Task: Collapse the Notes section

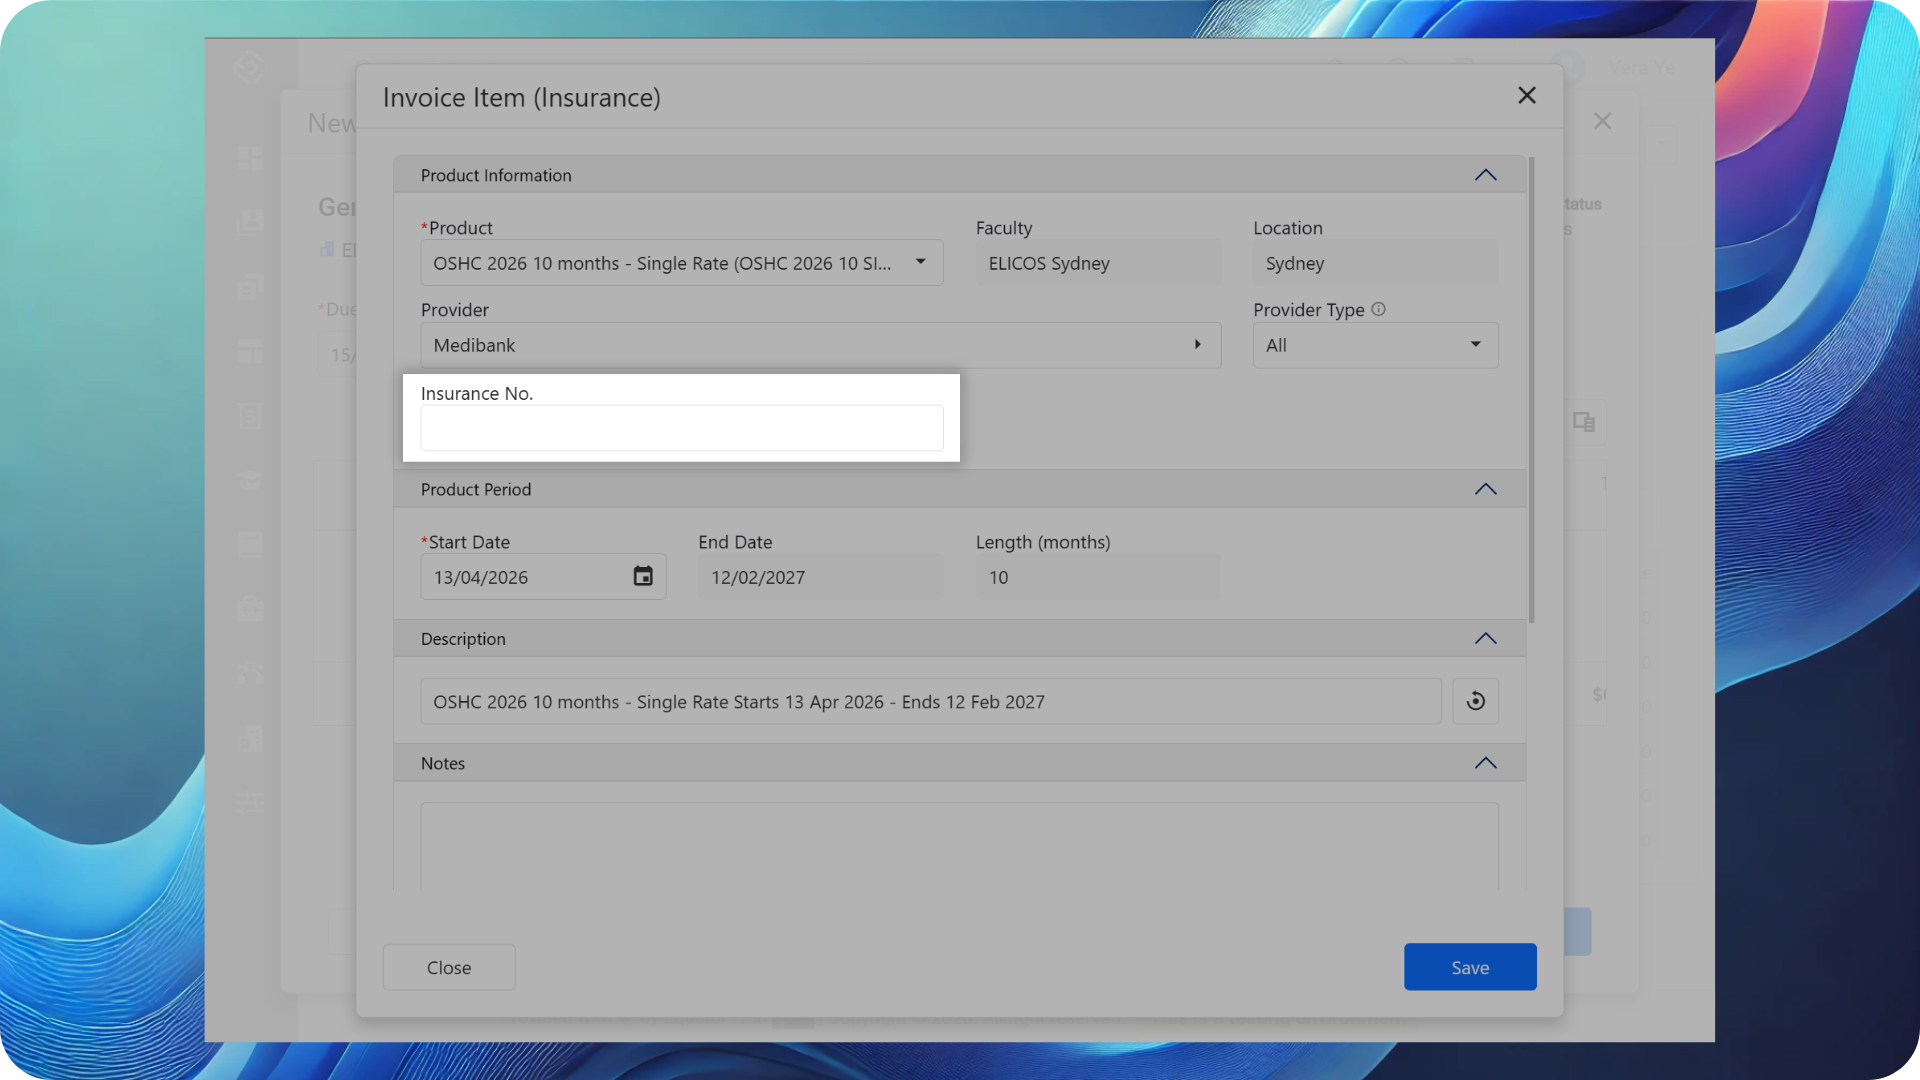Action: coord(1485,764)
